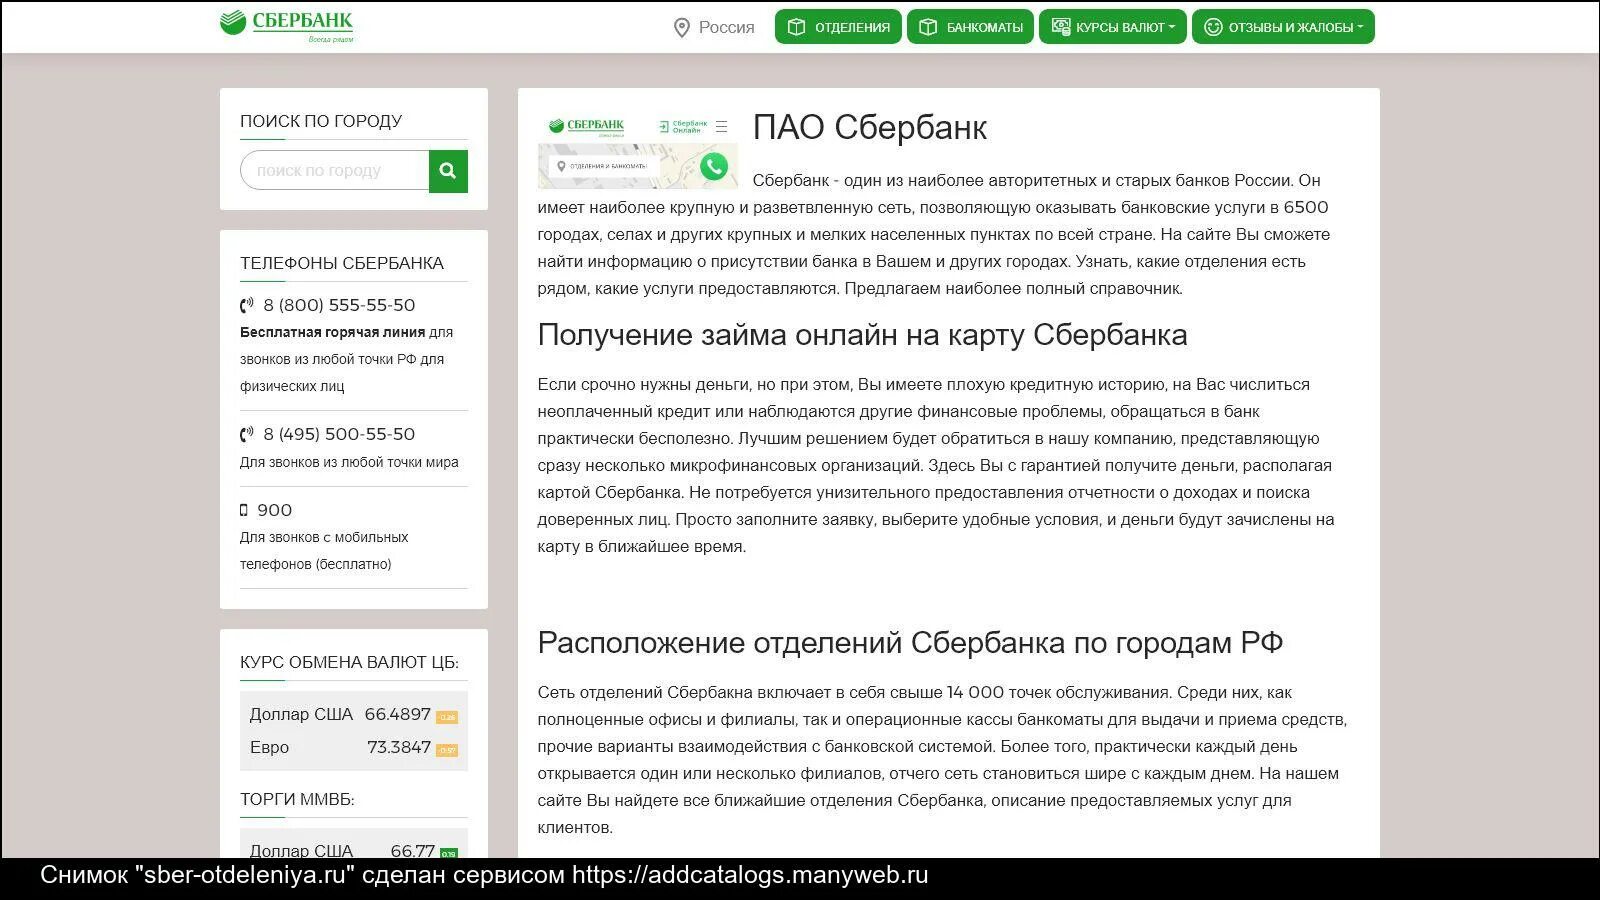Expand the Курсы валют dropdown

(1113, 27)
